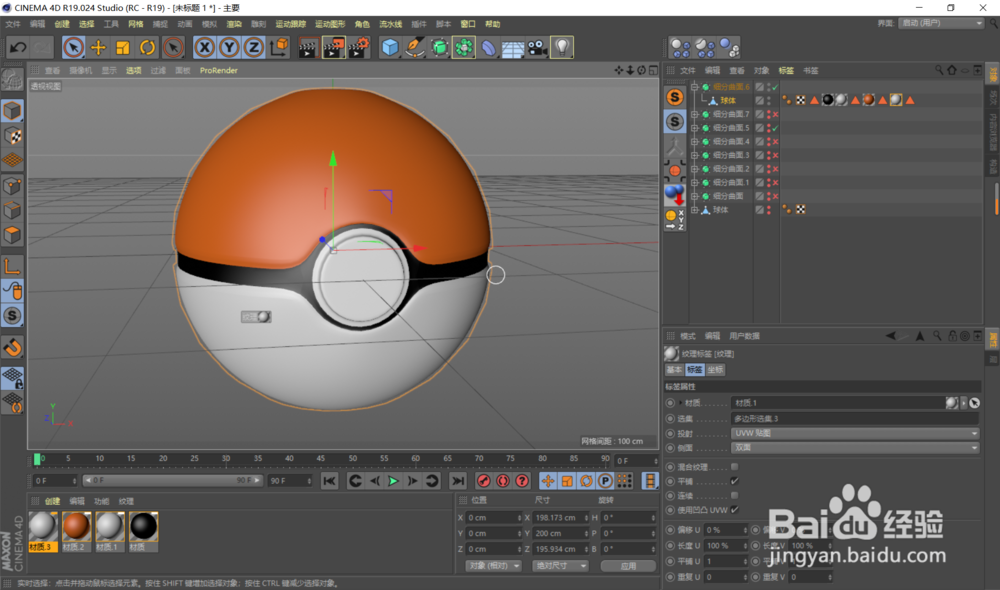Open the Edit Render Settings clapperboard icon
1000x590 pixels.
(x=359, y=47)
